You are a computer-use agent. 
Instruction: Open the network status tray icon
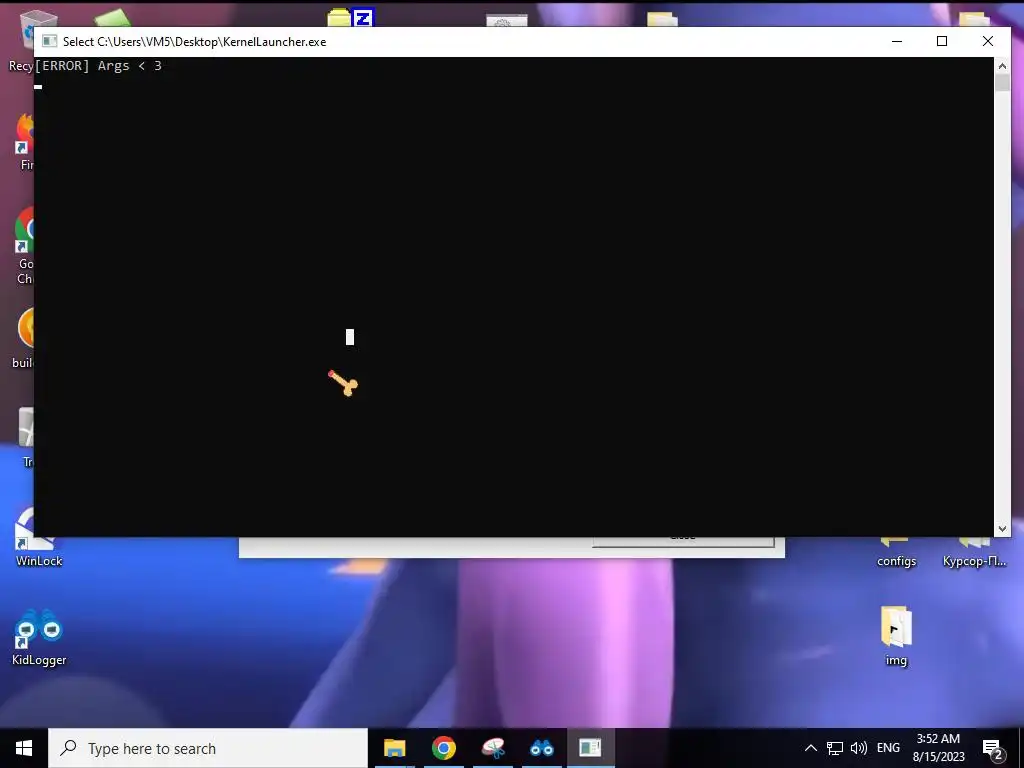point(835,748)
